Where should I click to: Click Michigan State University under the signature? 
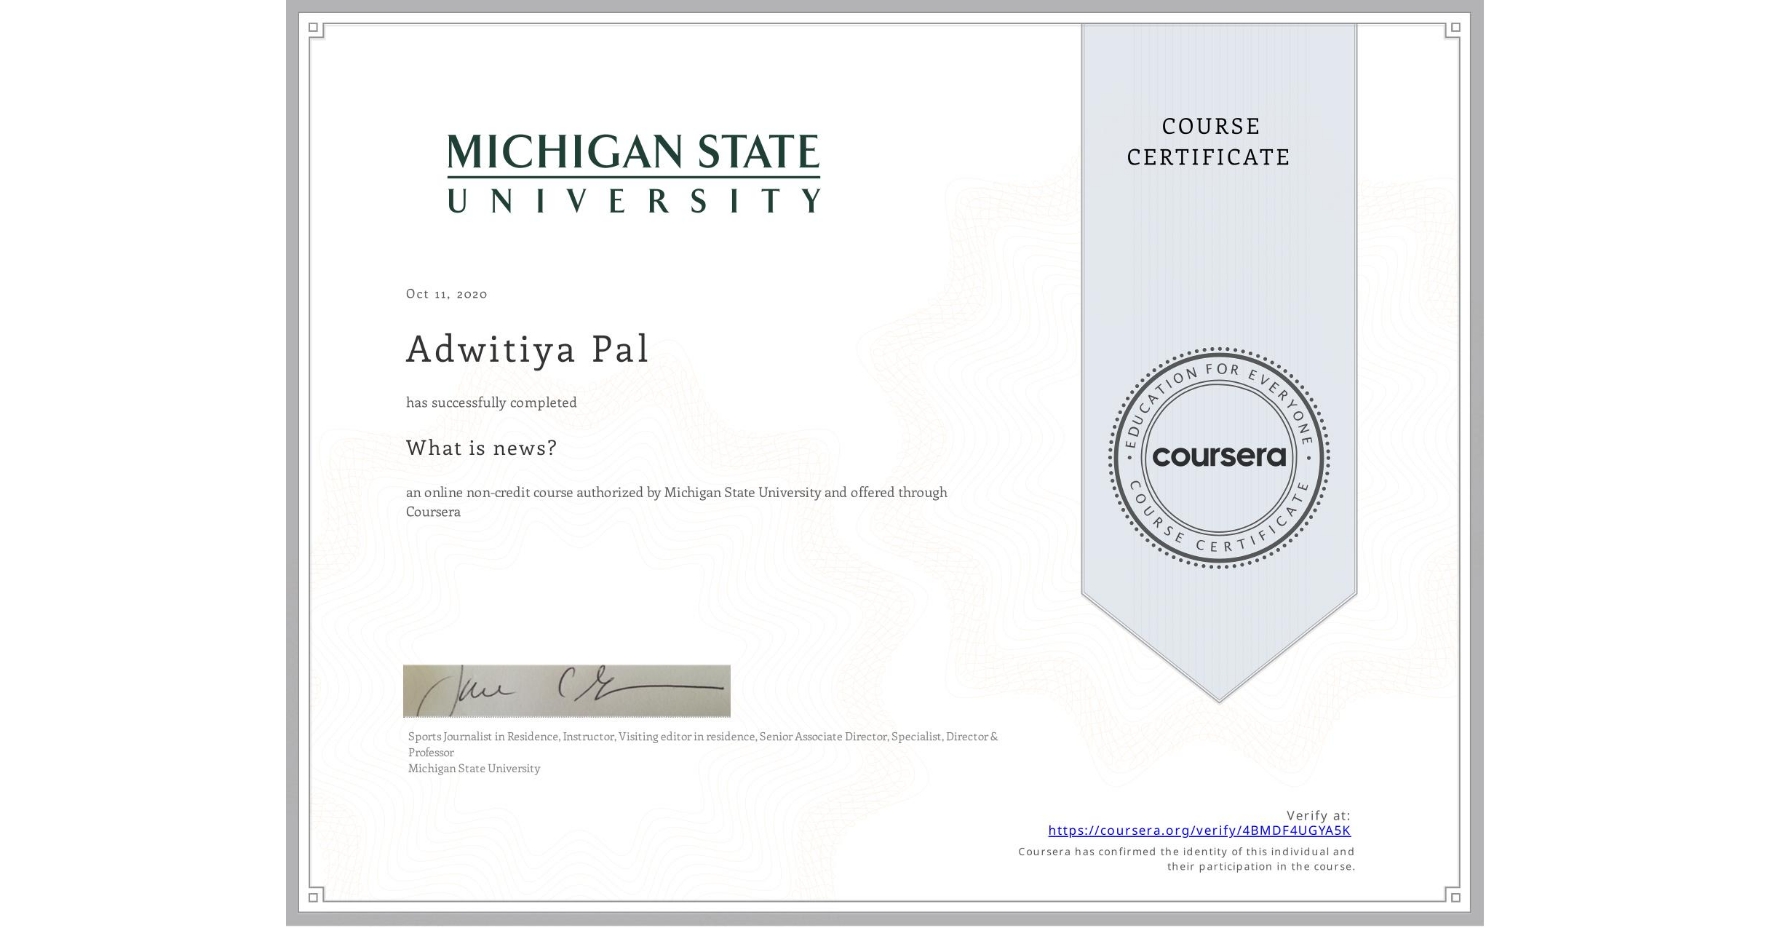474,769
